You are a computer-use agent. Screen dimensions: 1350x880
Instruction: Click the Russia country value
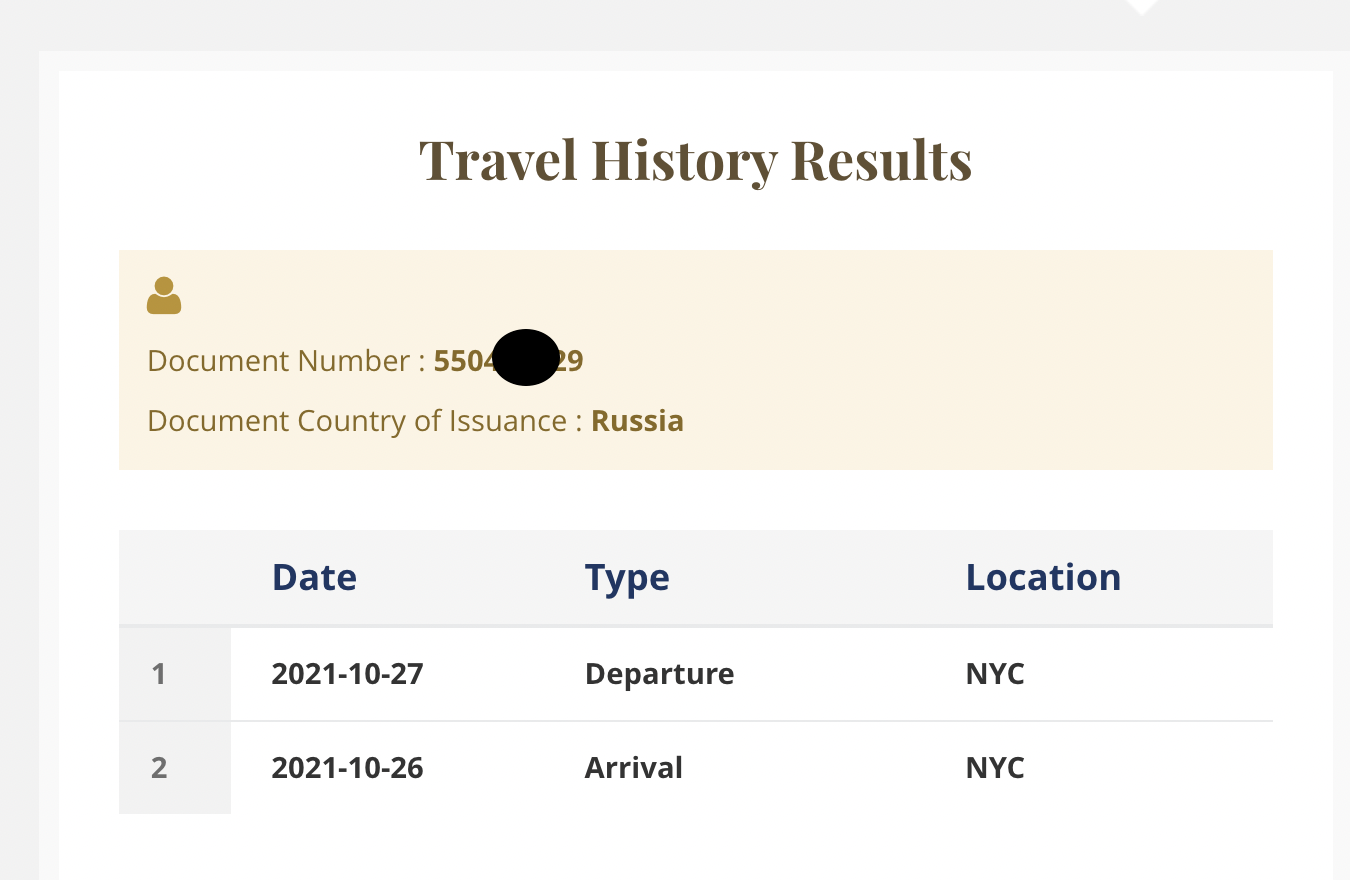[x=638, y=421]
